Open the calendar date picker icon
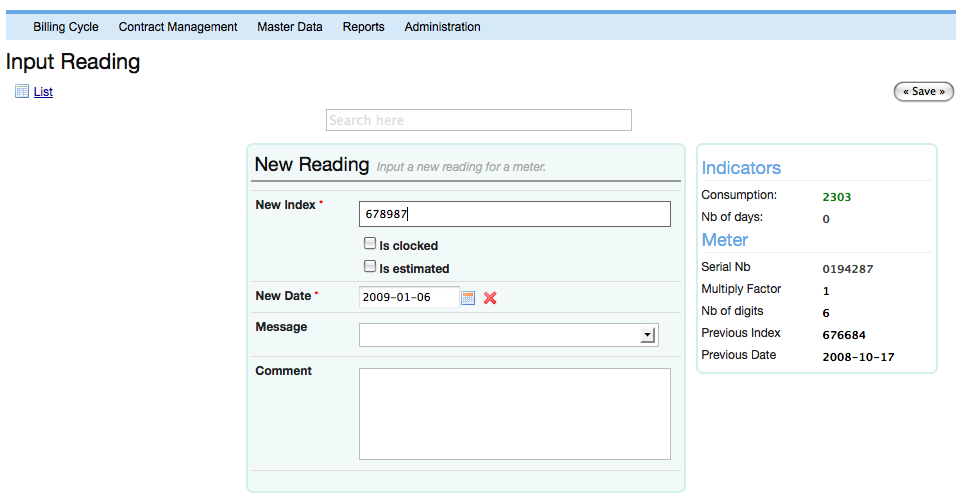964x499 pixels. click(468, 298)
